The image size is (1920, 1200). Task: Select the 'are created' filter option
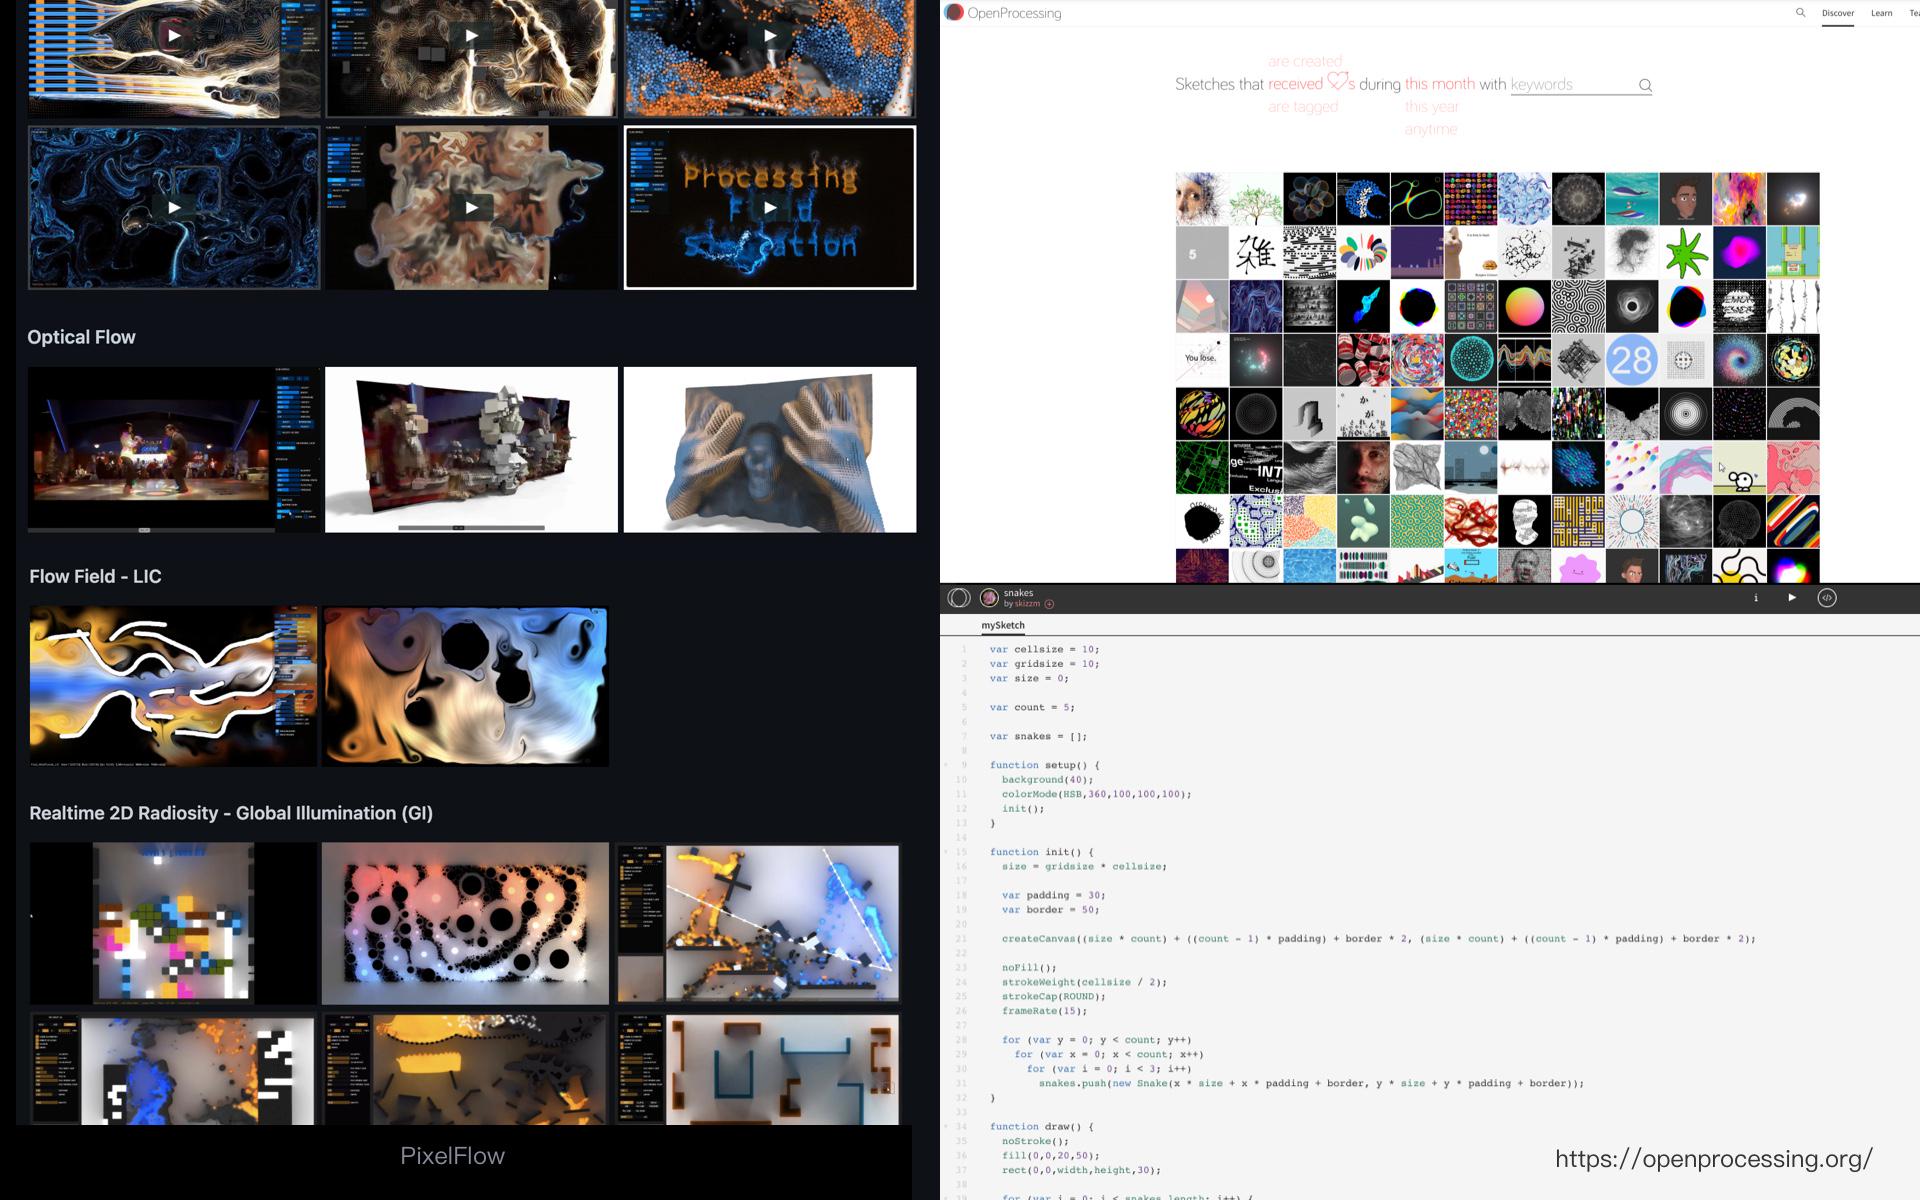click(1304, 62)
